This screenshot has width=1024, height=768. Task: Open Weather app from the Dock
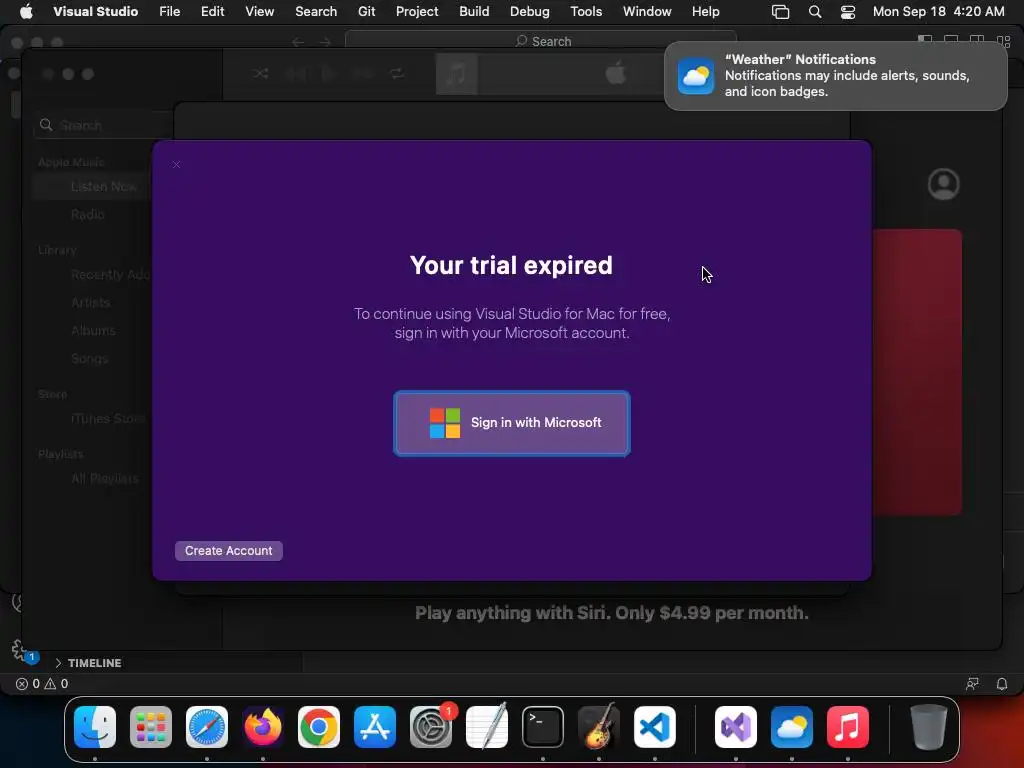point(792,727)
